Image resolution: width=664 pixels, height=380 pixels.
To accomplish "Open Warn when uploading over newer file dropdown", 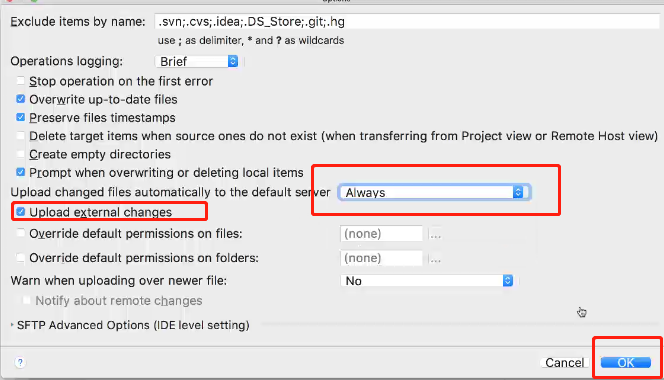I will [427, 280].
